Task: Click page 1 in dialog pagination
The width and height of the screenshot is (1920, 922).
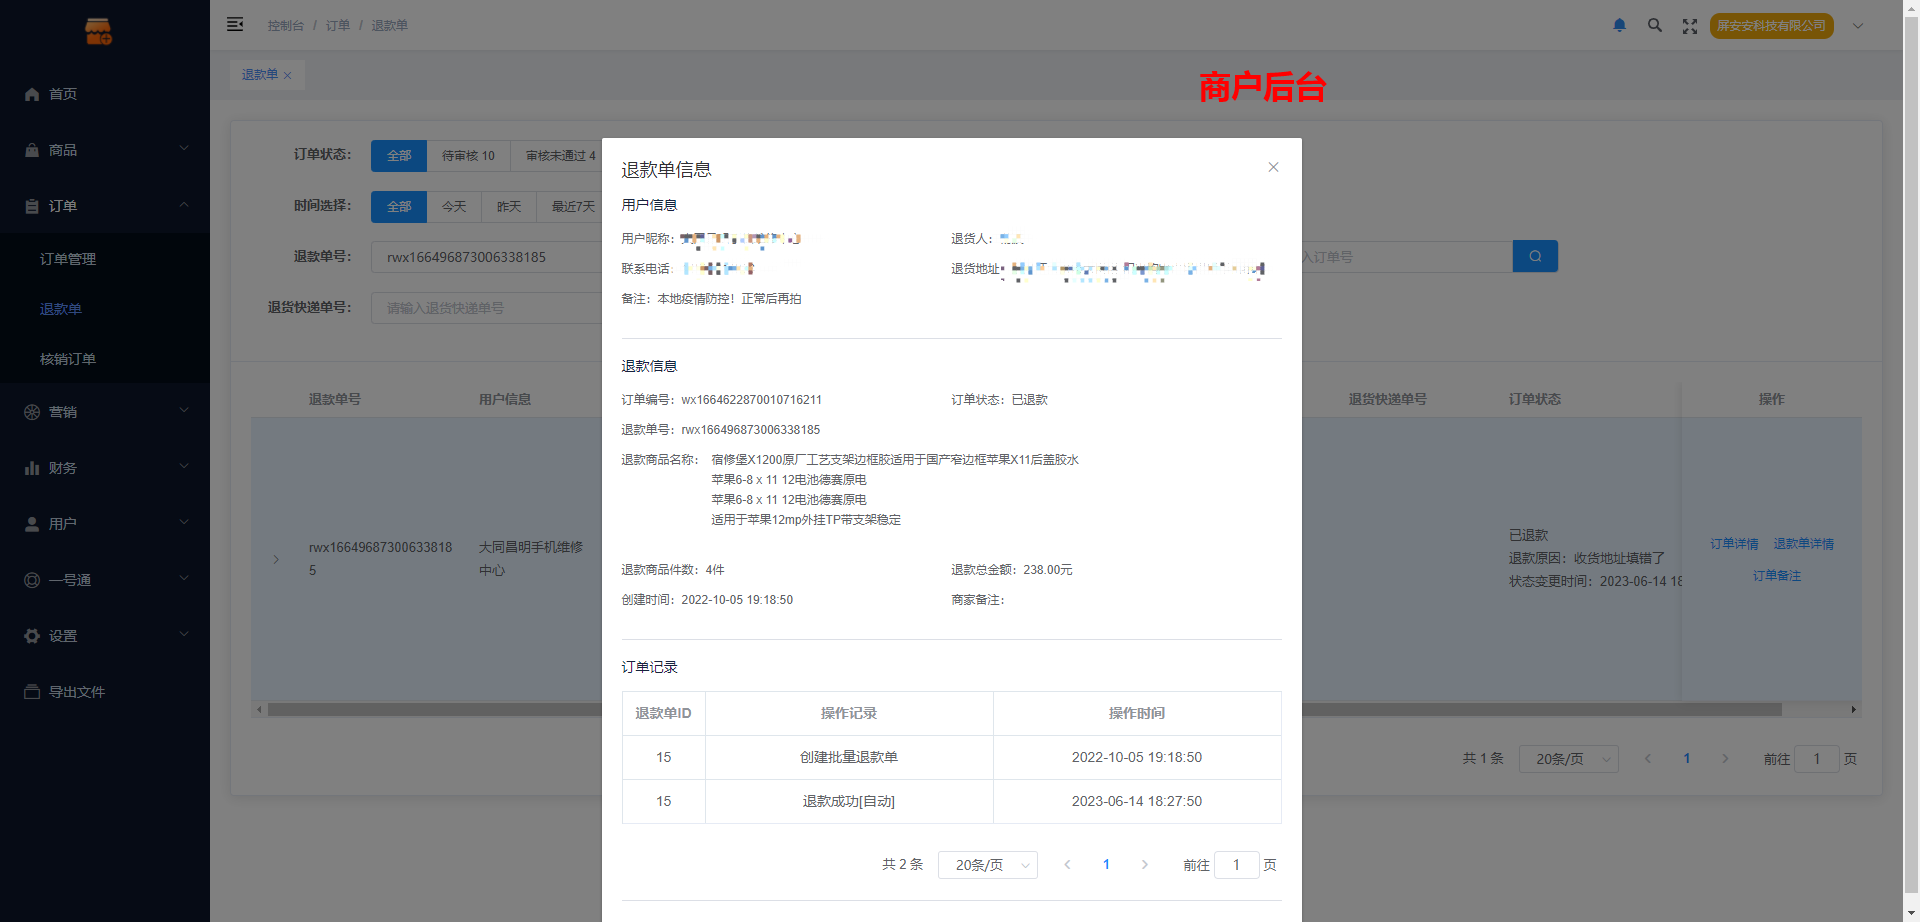Action: point(1106,865)
